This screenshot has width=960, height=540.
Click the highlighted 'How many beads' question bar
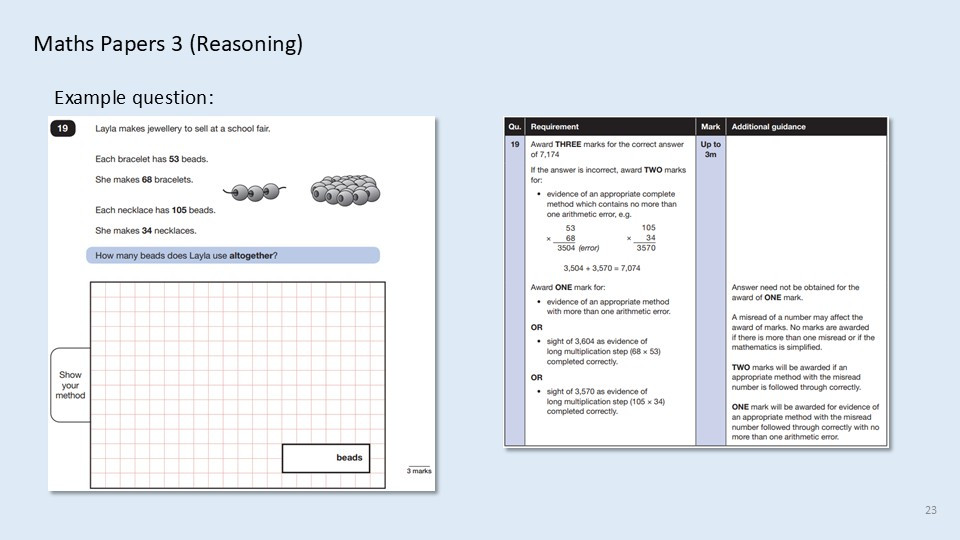(233, 256)
